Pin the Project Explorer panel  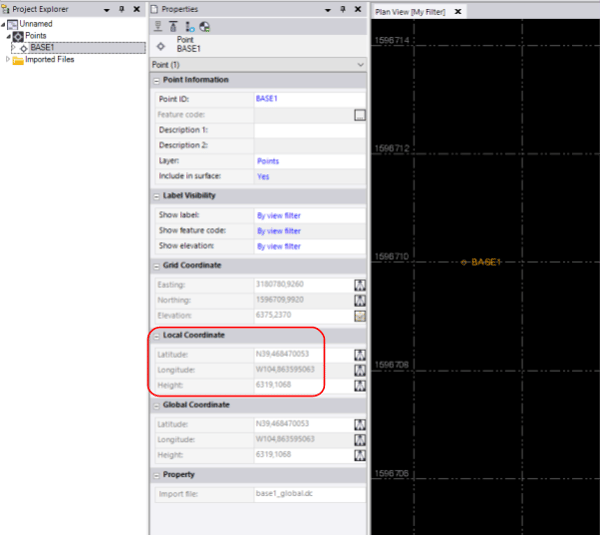click(x=121, y=10)
